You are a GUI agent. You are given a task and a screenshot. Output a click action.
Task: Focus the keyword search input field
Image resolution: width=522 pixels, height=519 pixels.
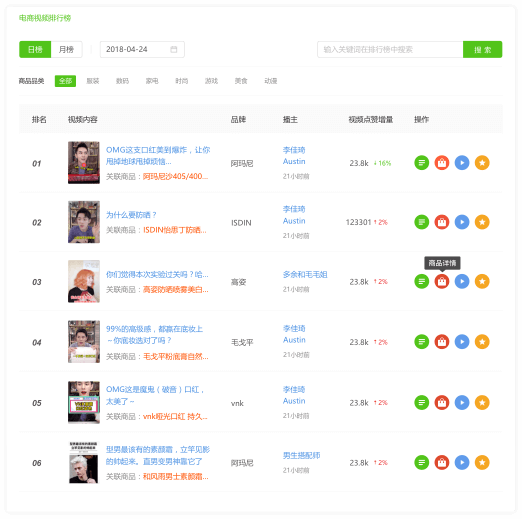tap(390, 49)
